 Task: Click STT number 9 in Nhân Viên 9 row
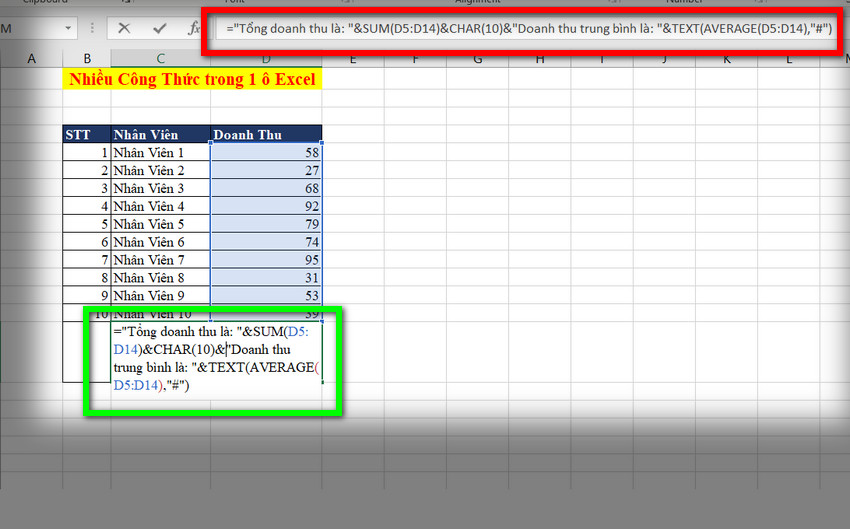[87, 295]
